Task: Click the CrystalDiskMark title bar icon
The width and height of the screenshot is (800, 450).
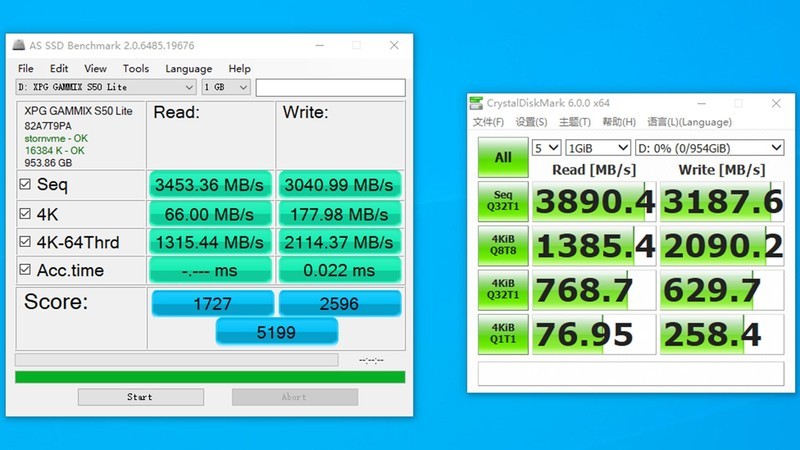Action: [x=476, y=103]
